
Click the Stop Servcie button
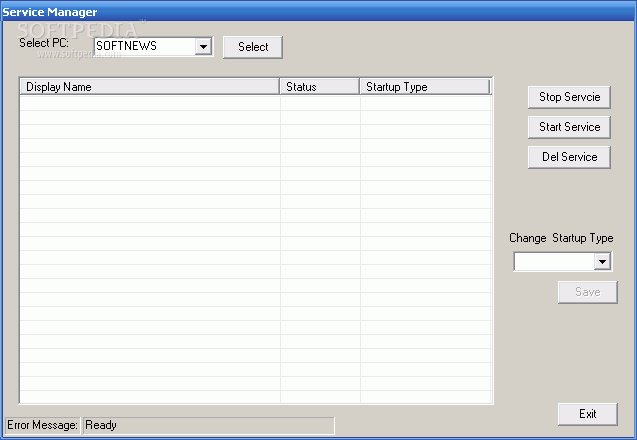coord(569,97)
